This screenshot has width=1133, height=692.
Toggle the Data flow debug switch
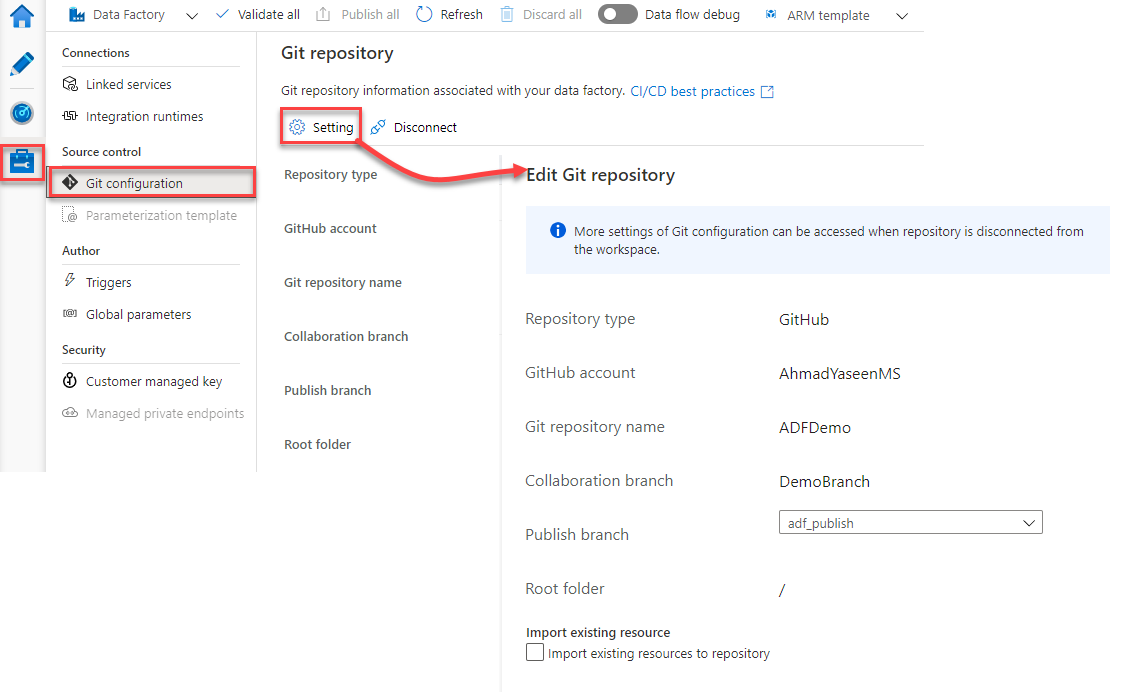(617, 15)
